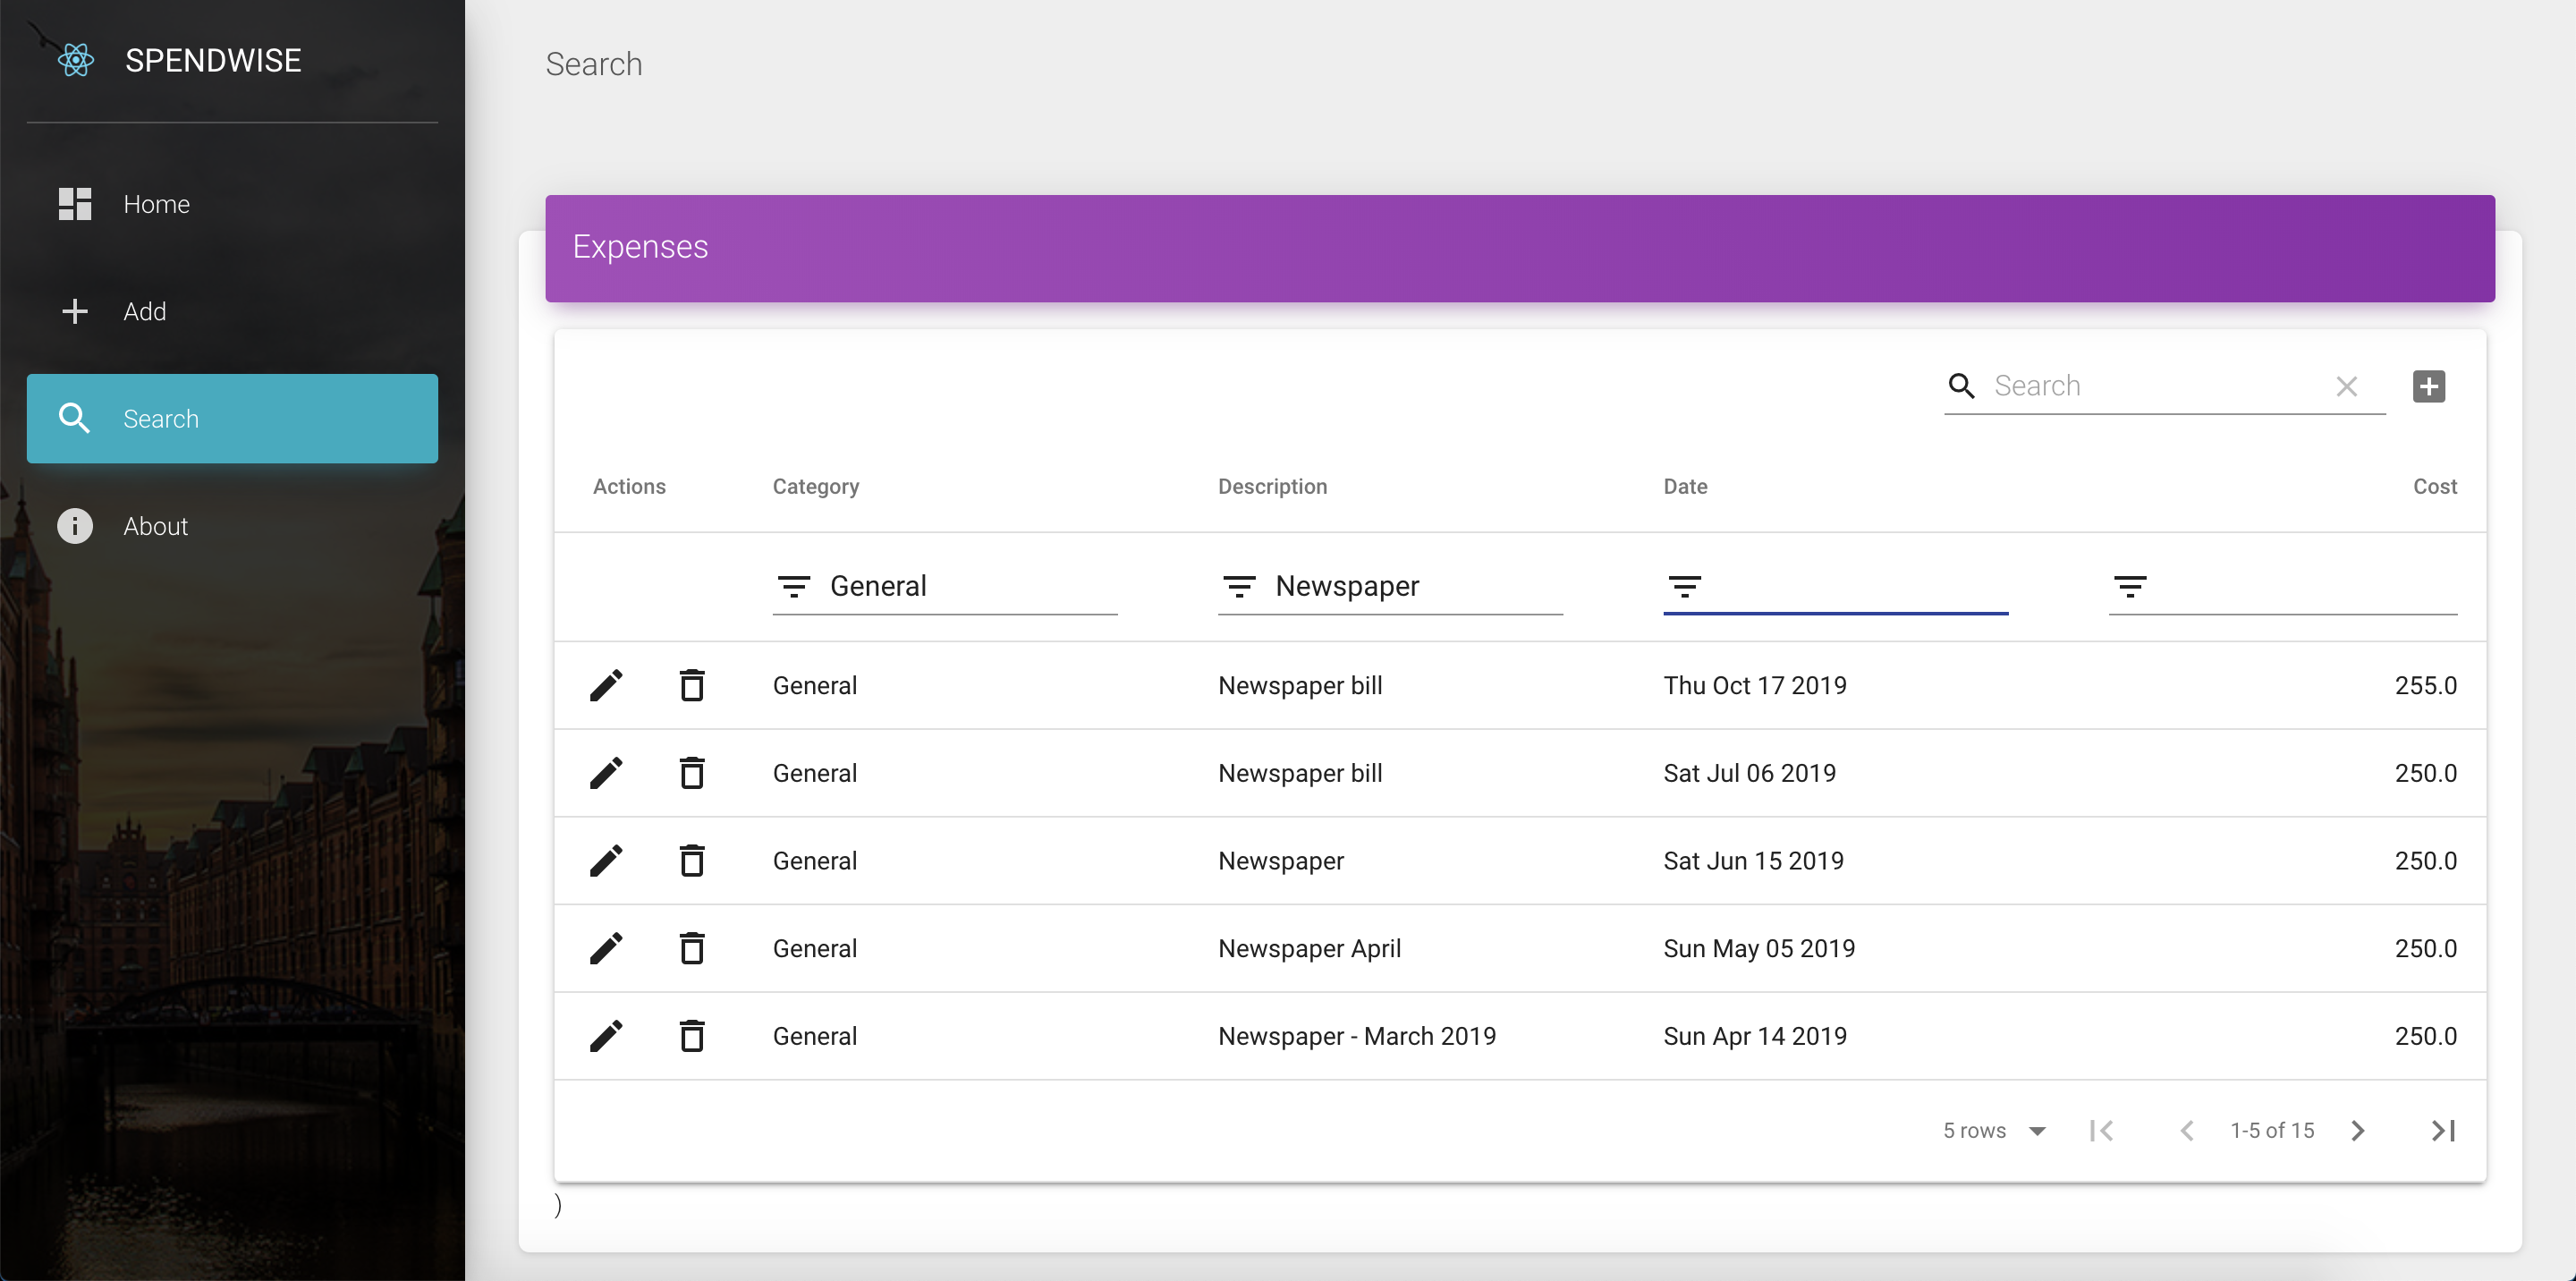
Task: Edit the Thu Oct 17 2019 expense
Action: [606, 686]
